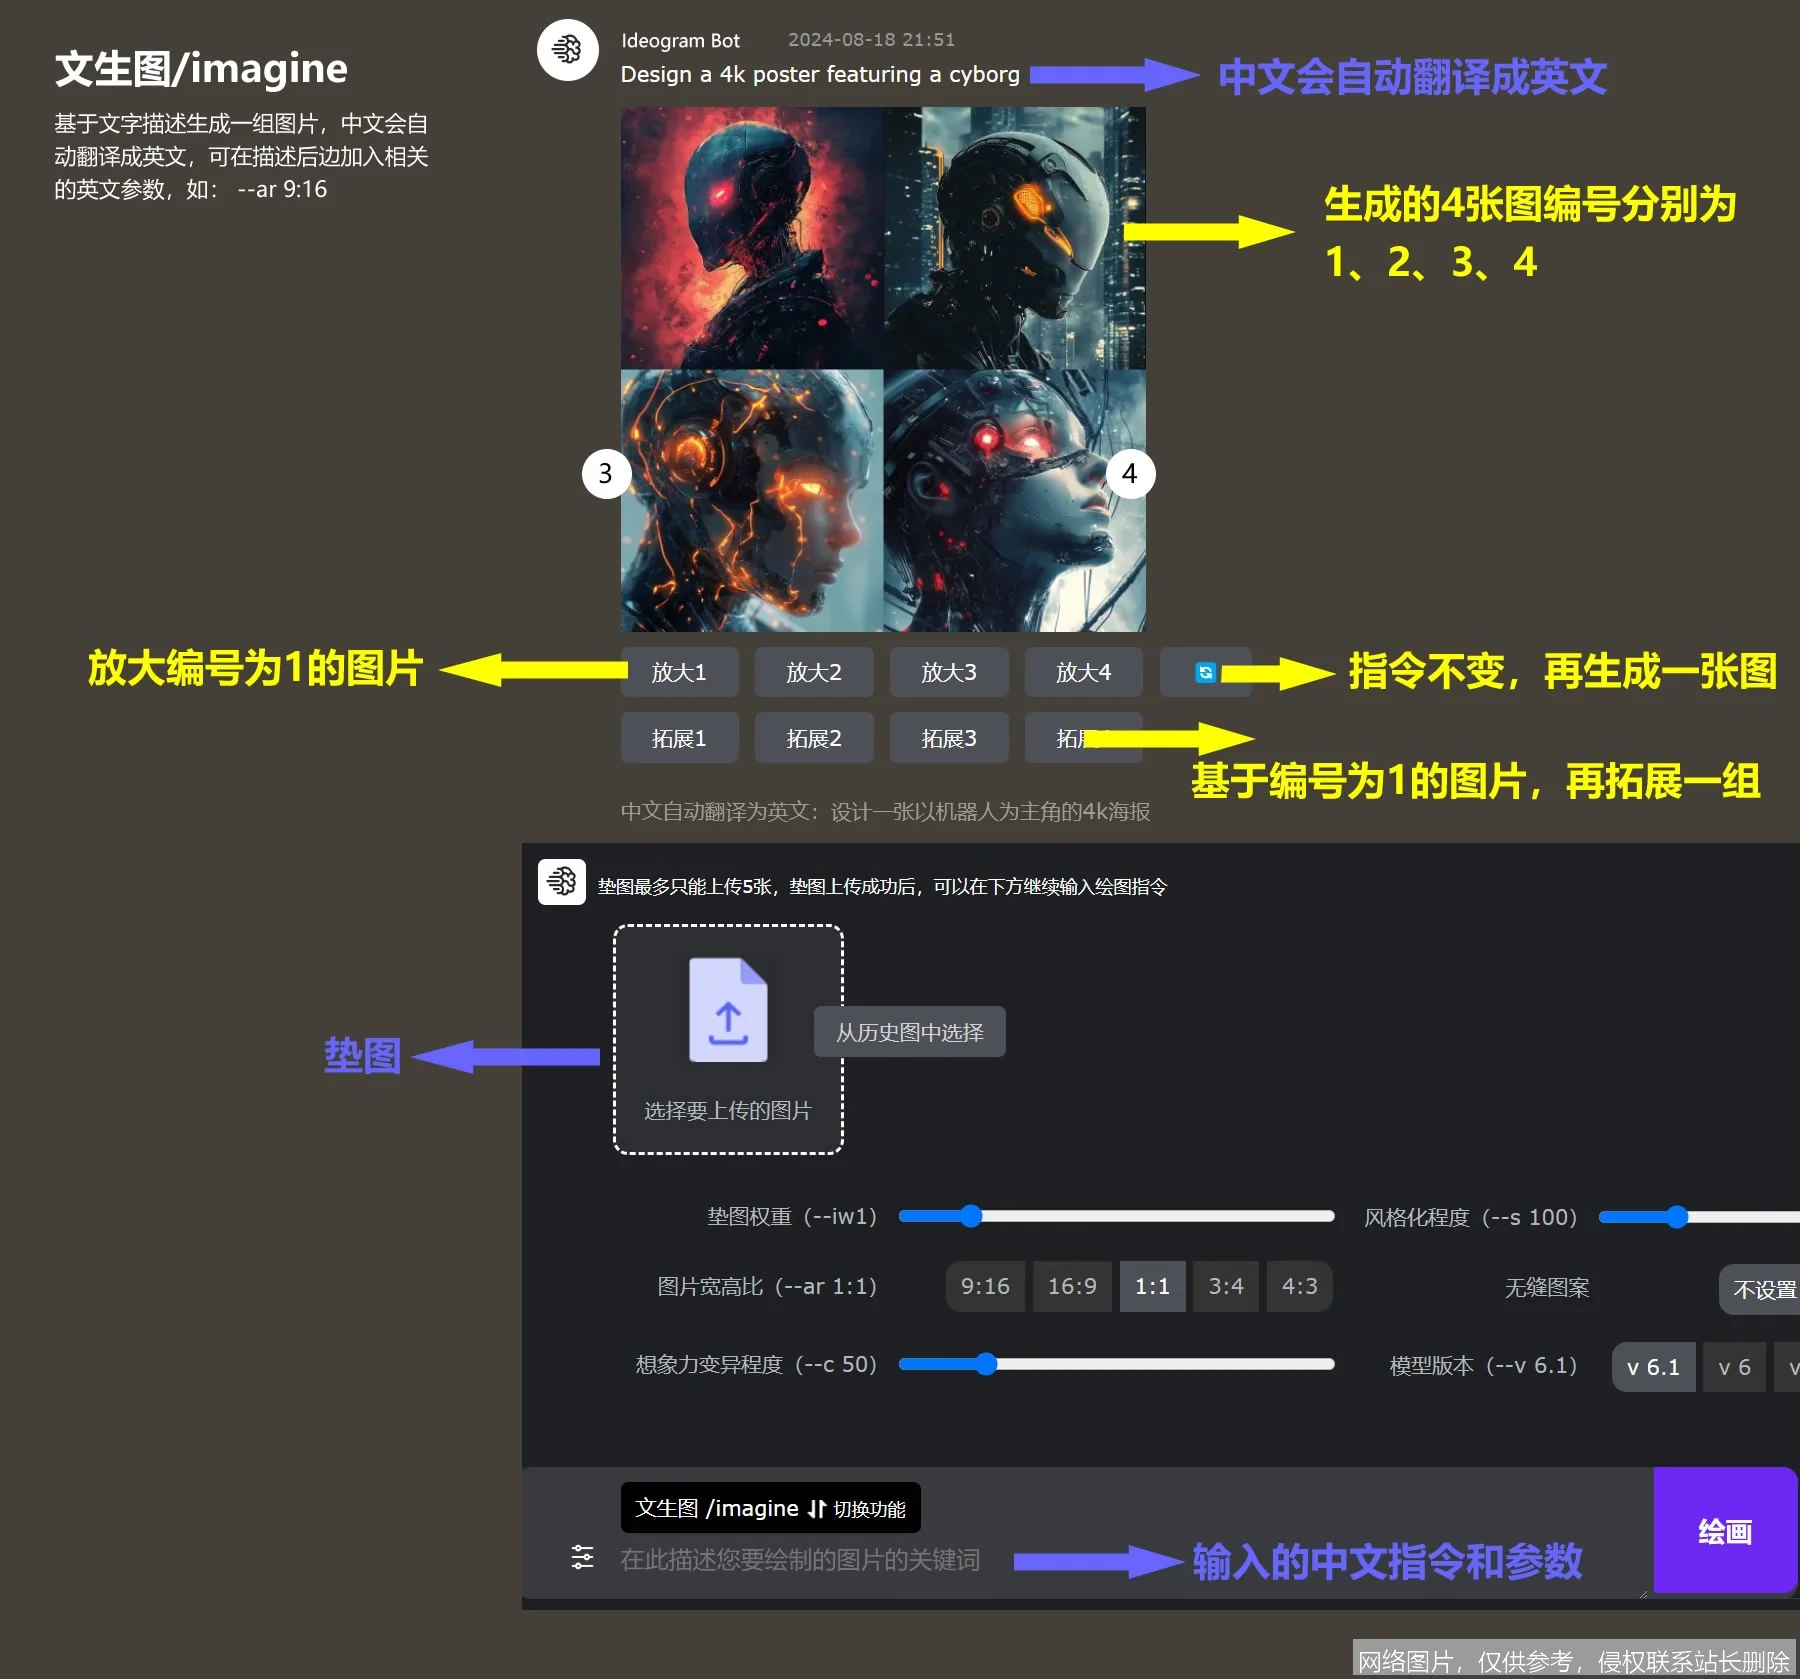Click the 文生图/imagine heading
This screenshot has width=1800, height=1679.
(x=201, y=68)
